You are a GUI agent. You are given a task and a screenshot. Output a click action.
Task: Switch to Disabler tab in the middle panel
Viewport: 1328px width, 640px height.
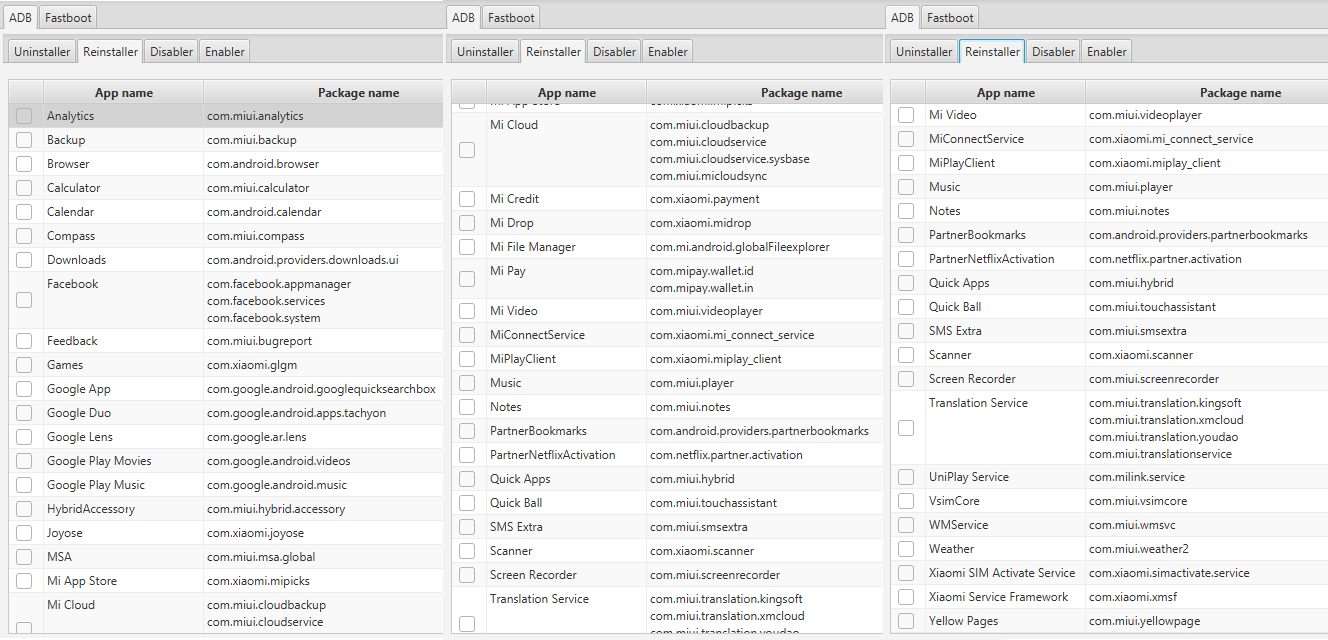pos(614,52)
